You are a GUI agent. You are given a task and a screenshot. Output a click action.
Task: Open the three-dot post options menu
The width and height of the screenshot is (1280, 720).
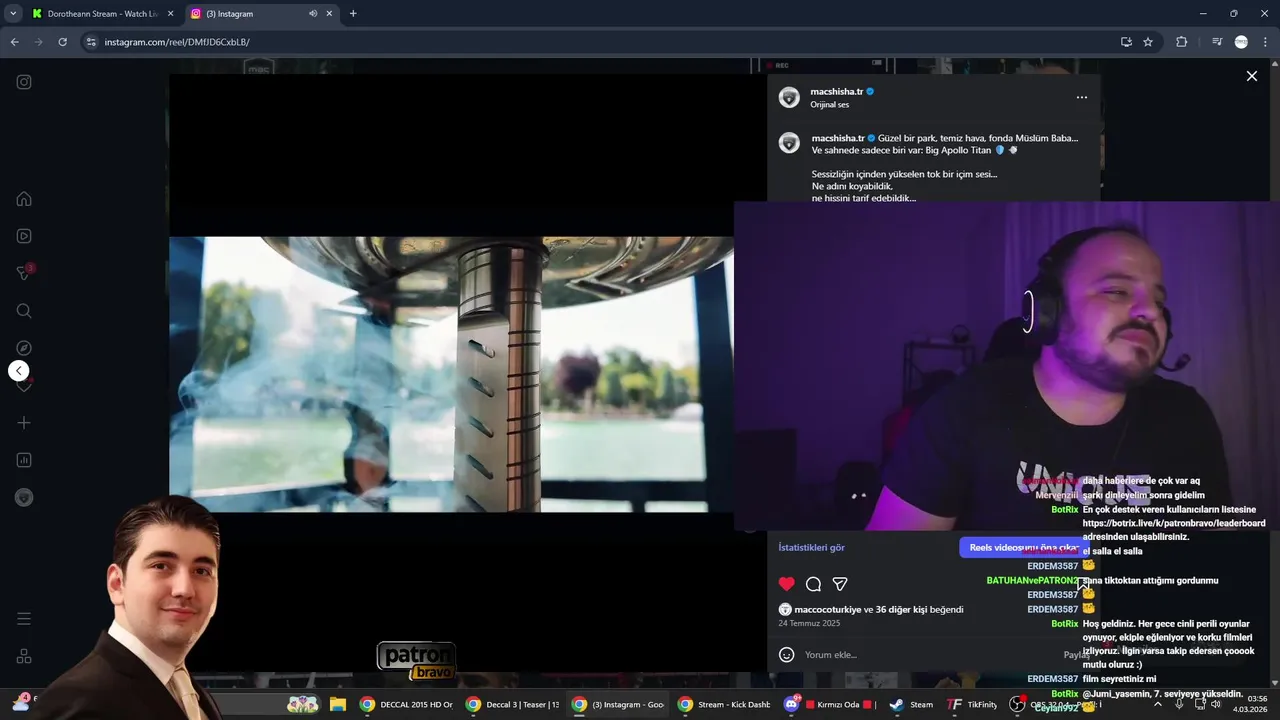tap(1081, 98)
